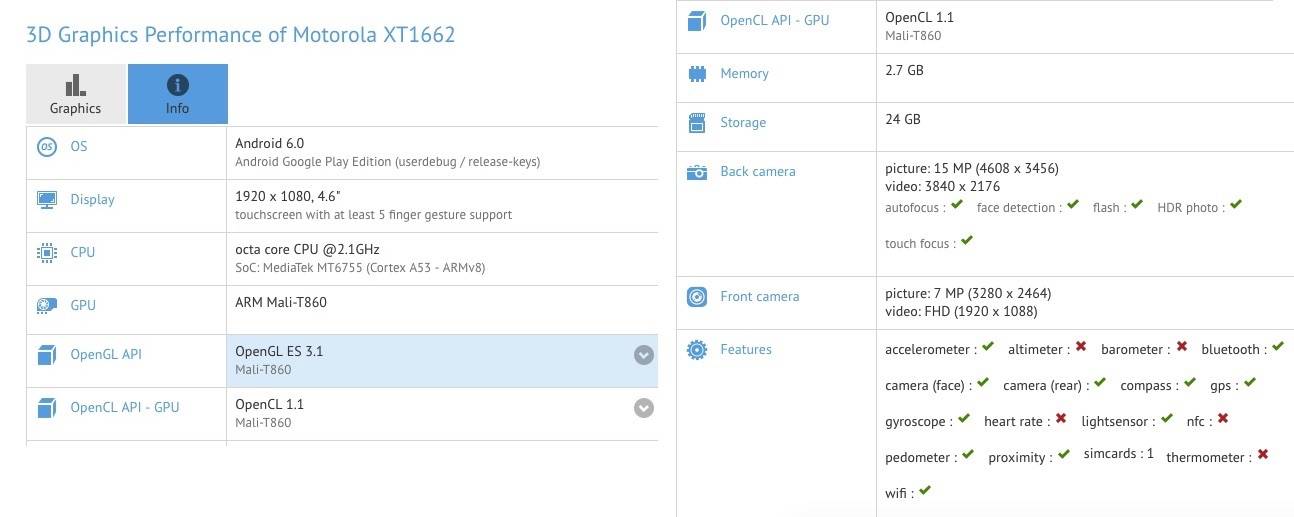This screenshot has height=517, width=1294.
Task: Click the camera (face) check mark
Action: [x=983, y=383]
